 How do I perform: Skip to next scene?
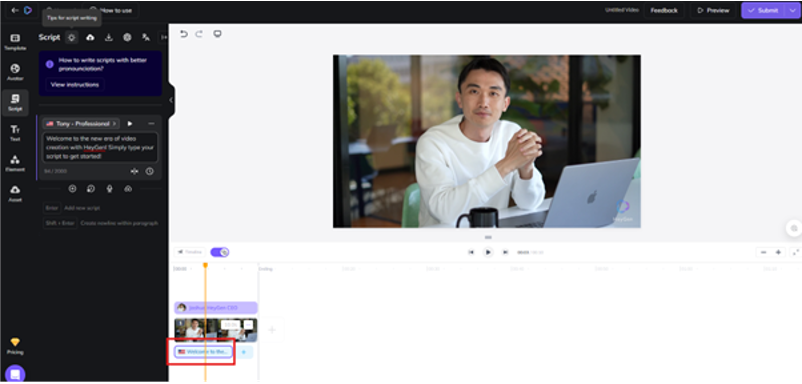[505, 252]
